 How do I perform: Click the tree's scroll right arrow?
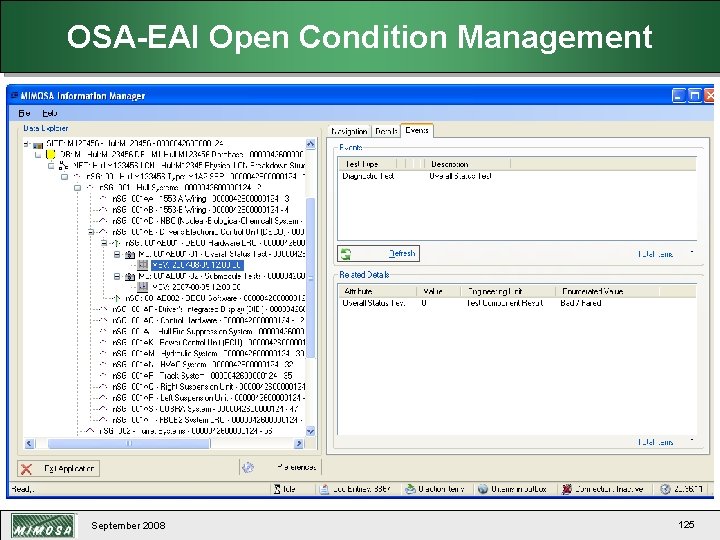tap(299, 444)
